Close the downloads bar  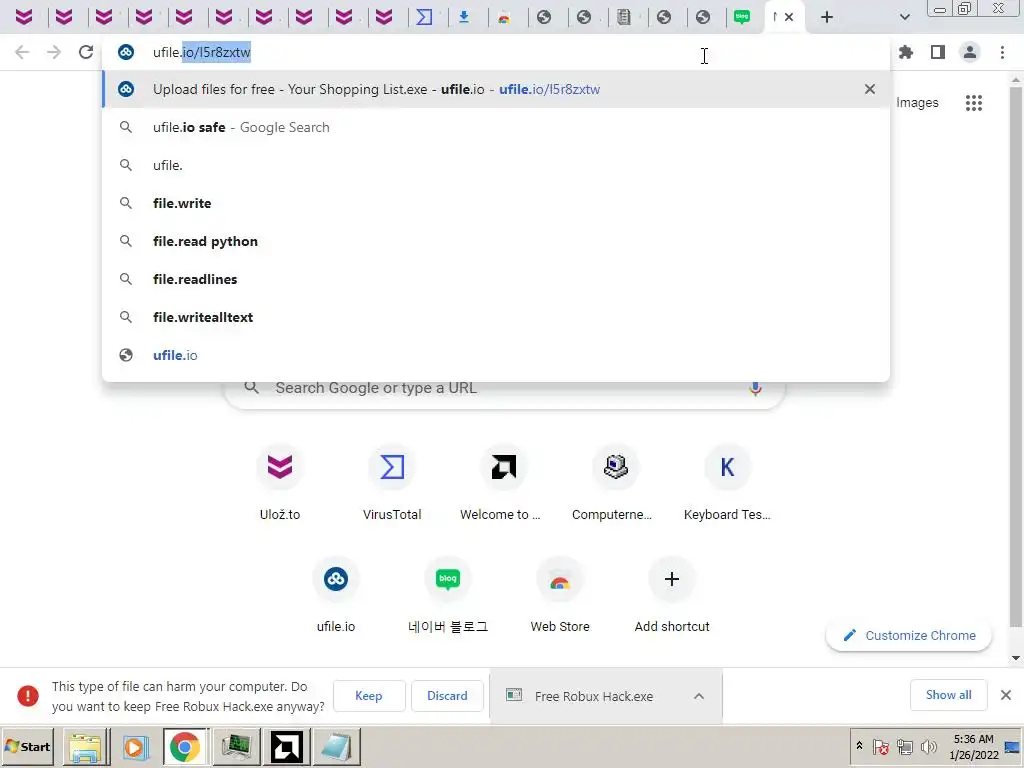[x=1006, y=695]
